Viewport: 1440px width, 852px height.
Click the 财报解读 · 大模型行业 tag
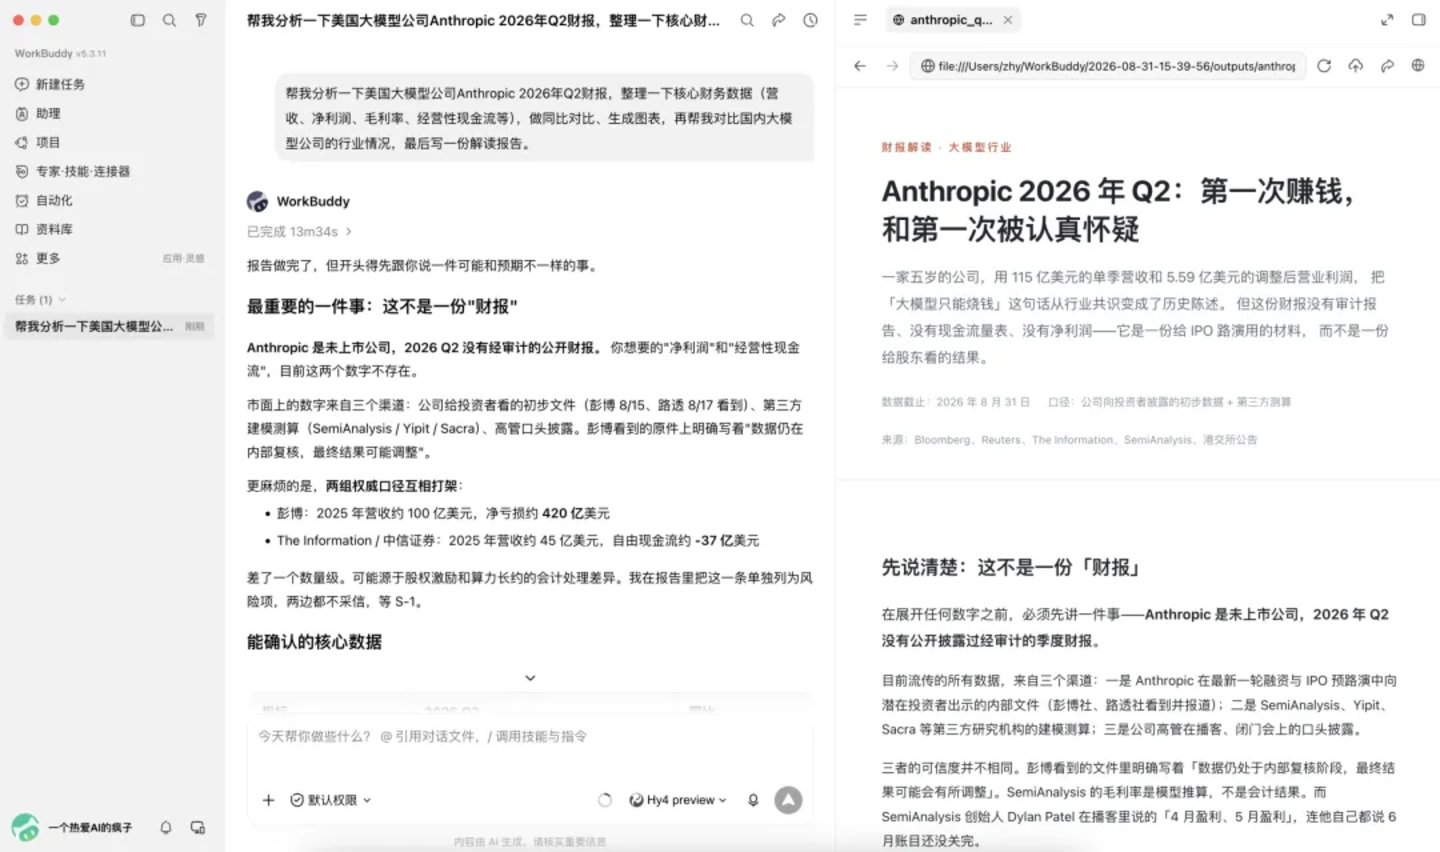(946, 147)
